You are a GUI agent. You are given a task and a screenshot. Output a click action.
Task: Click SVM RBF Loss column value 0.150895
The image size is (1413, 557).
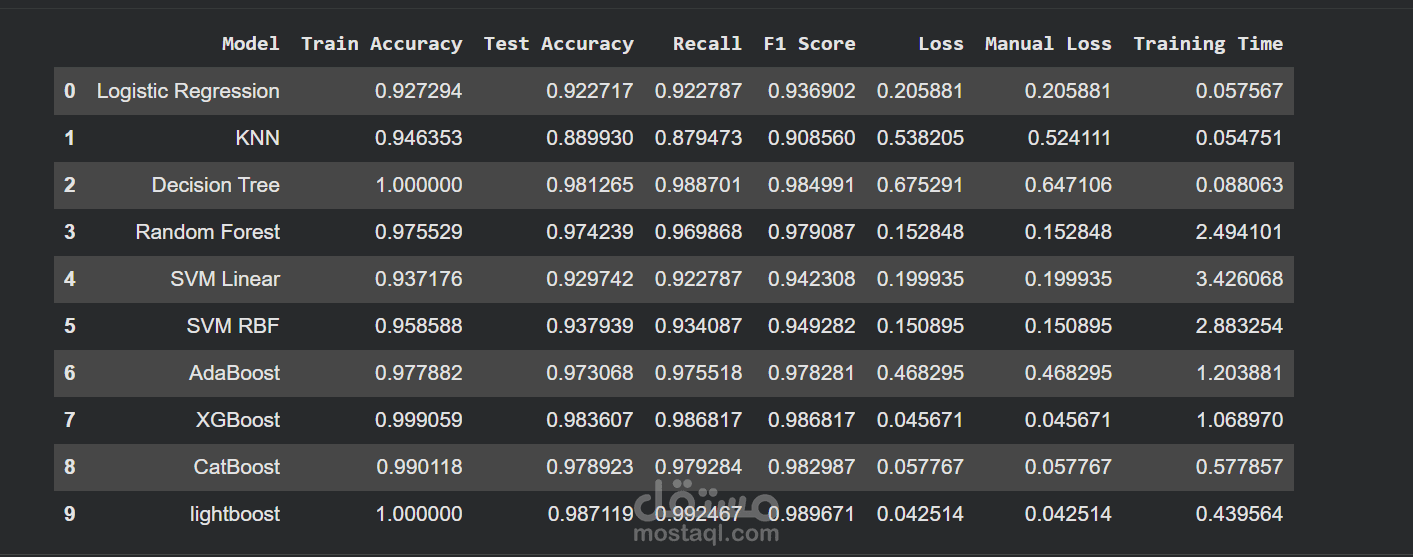click(921, 326)
